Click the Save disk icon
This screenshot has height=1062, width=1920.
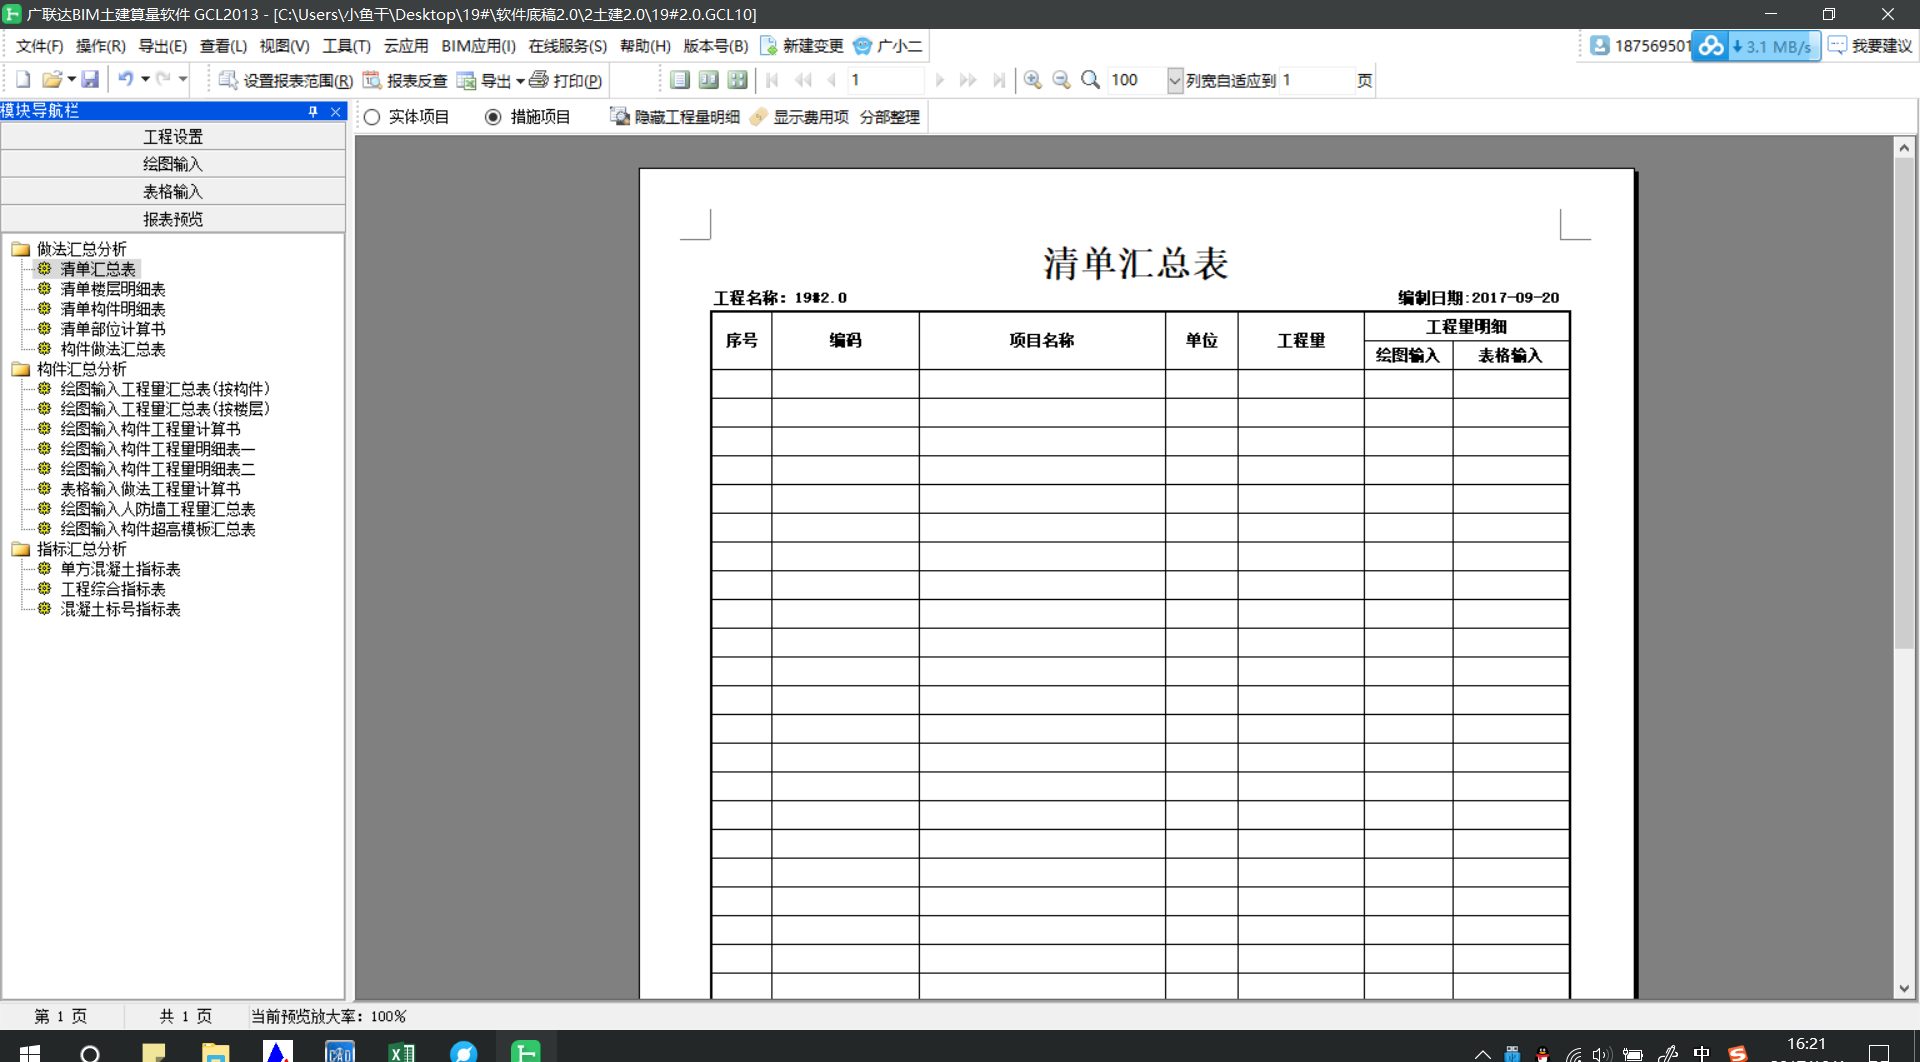pos(90,80)
